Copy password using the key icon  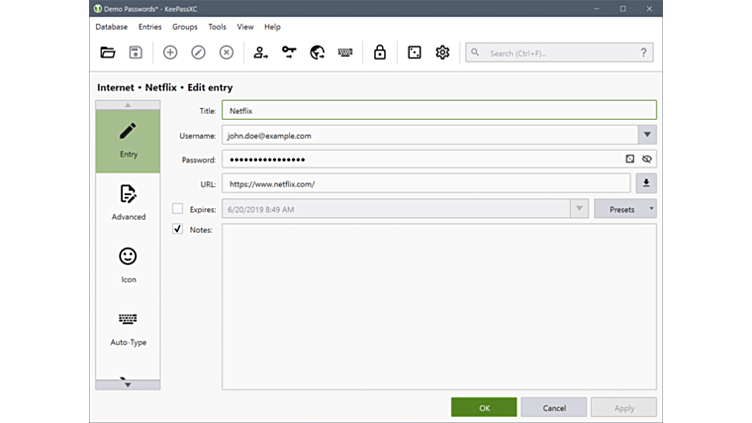(x=289, y=53)
